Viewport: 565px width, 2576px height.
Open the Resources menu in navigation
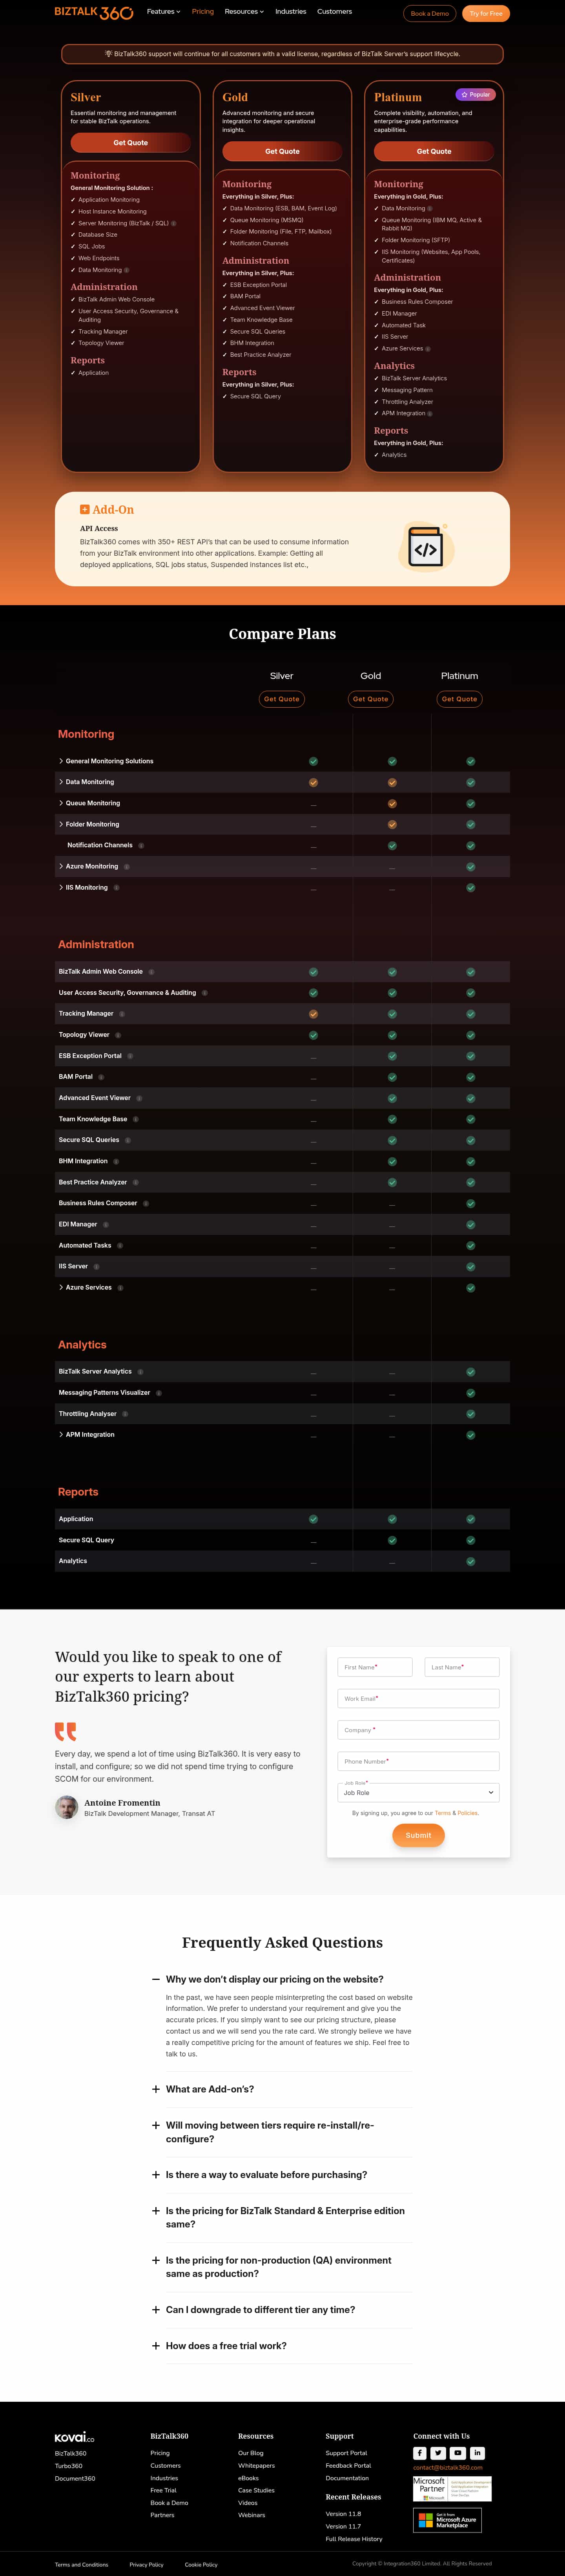[x=244, y=12]
